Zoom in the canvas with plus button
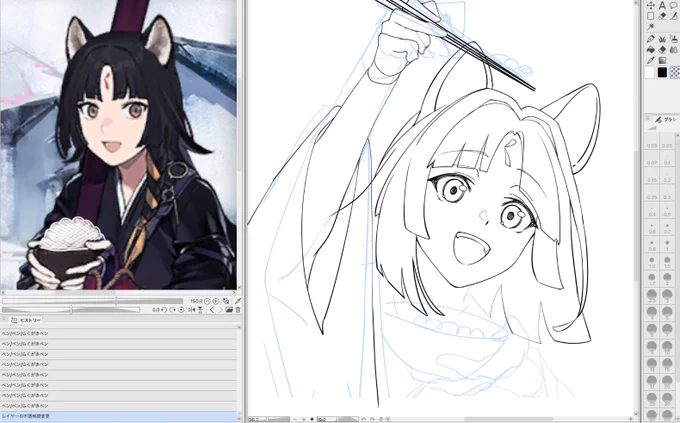 304,420
